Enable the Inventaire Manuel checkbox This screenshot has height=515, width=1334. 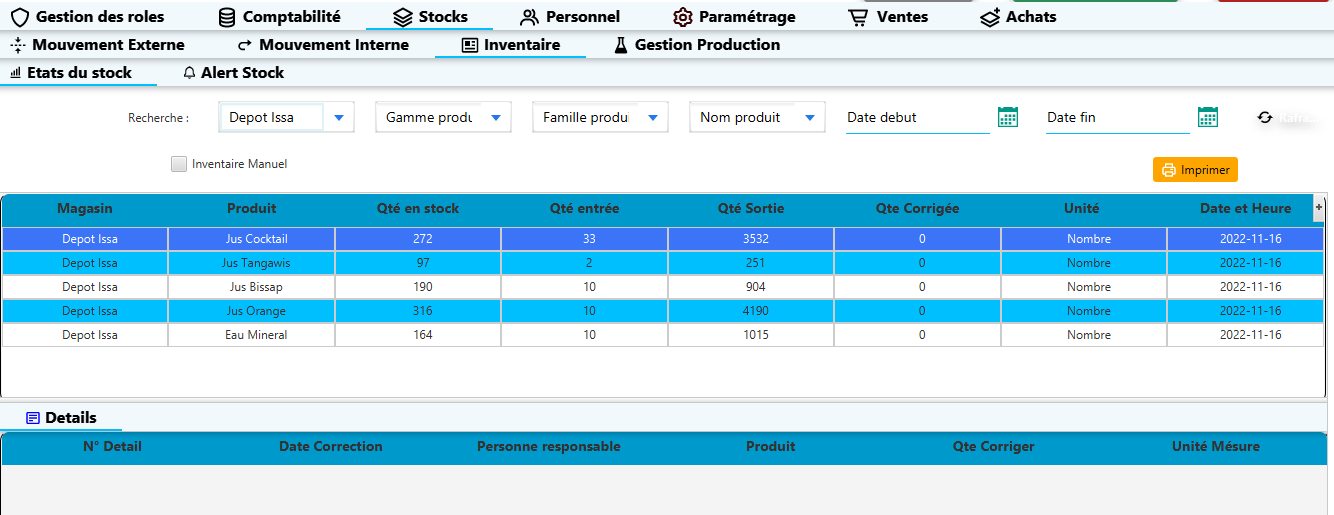pyautogui.click(x=179, y=164)
